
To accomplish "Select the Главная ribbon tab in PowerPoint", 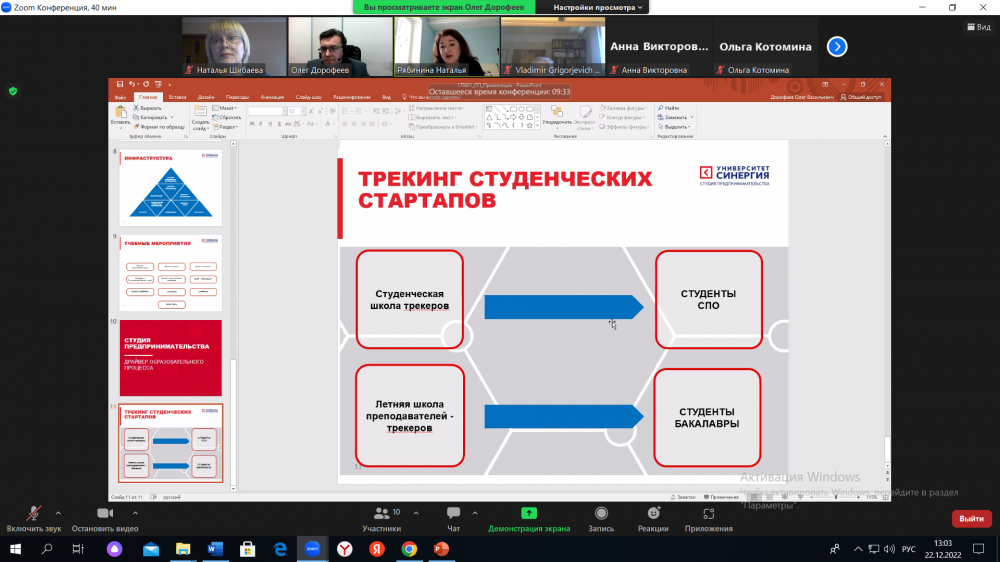I will click(149, 97).
